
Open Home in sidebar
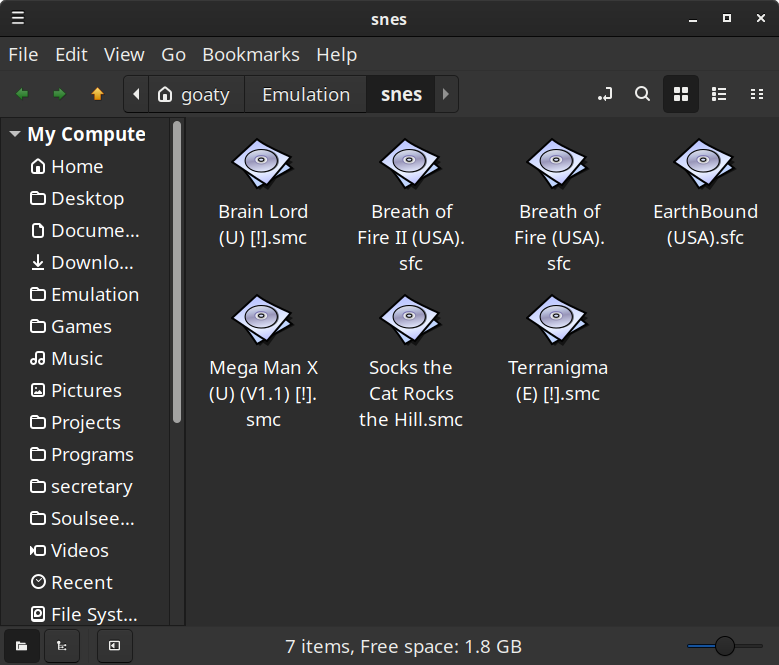[x=85, y=166]
